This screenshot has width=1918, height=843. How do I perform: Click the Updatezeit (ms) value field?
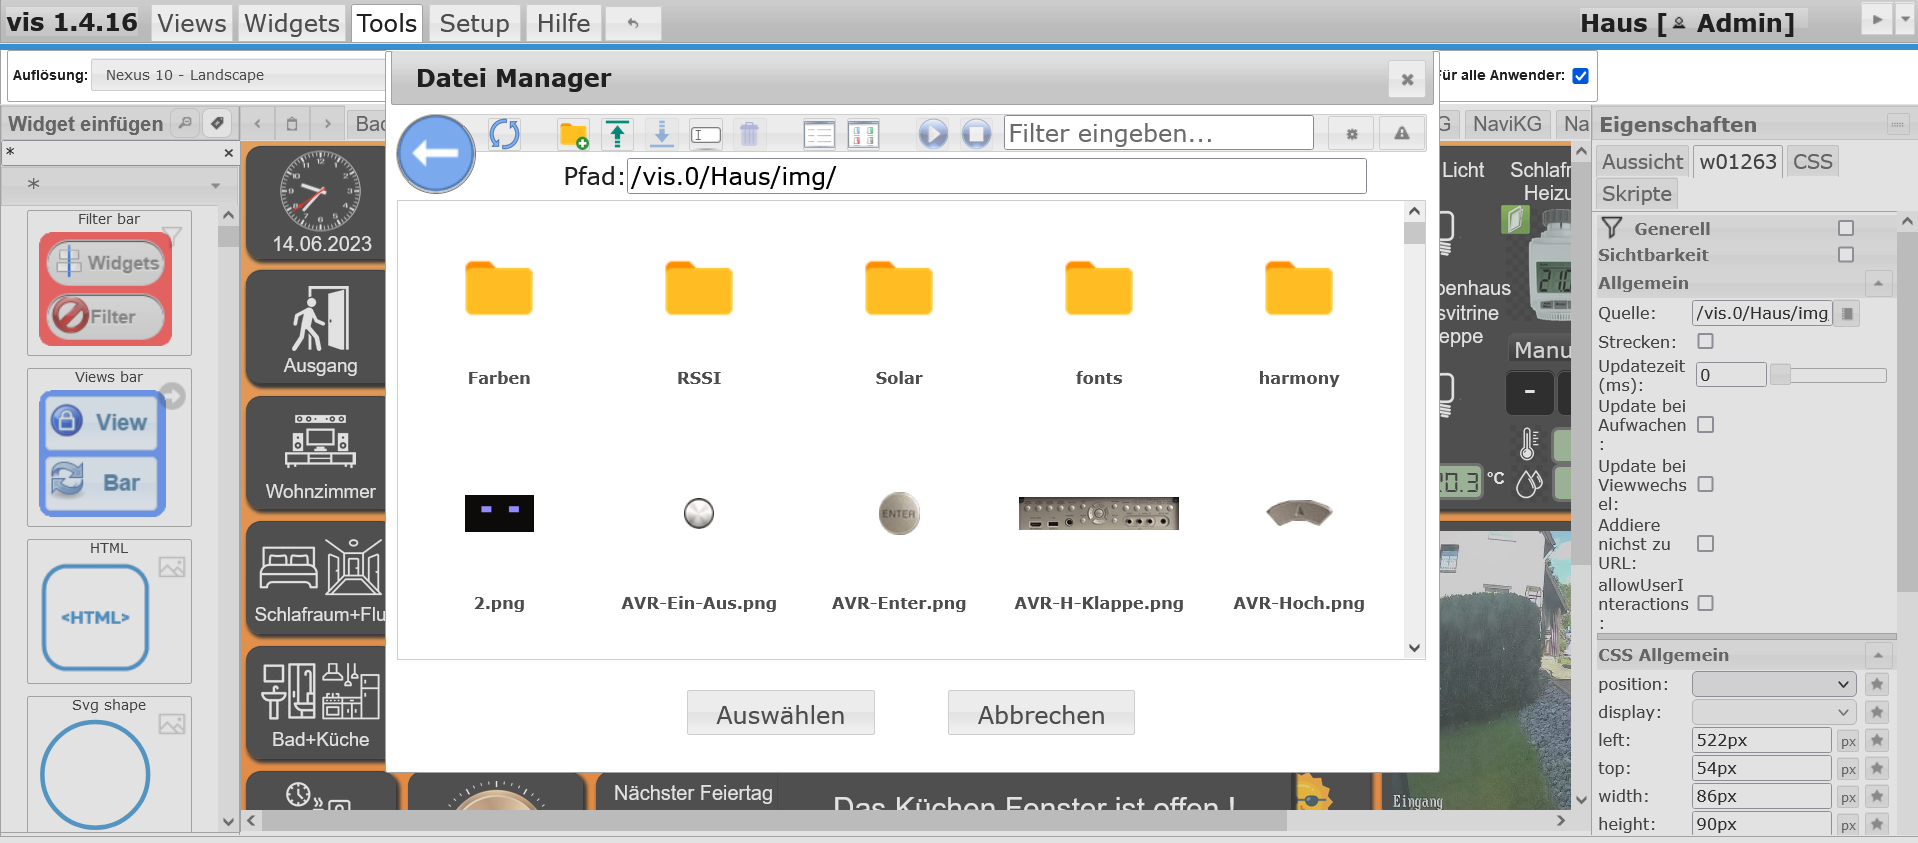[1731, 375]
